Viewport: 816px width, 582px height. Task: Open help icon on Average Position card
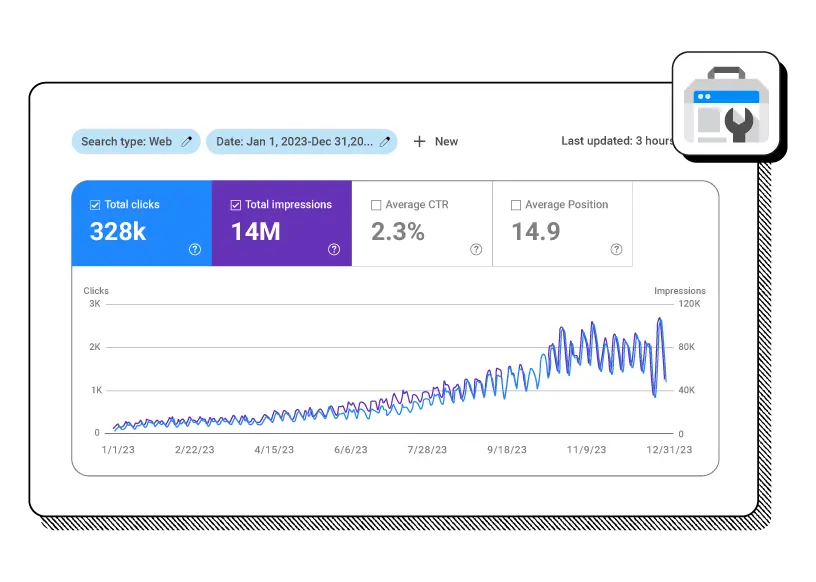point(615,250)
